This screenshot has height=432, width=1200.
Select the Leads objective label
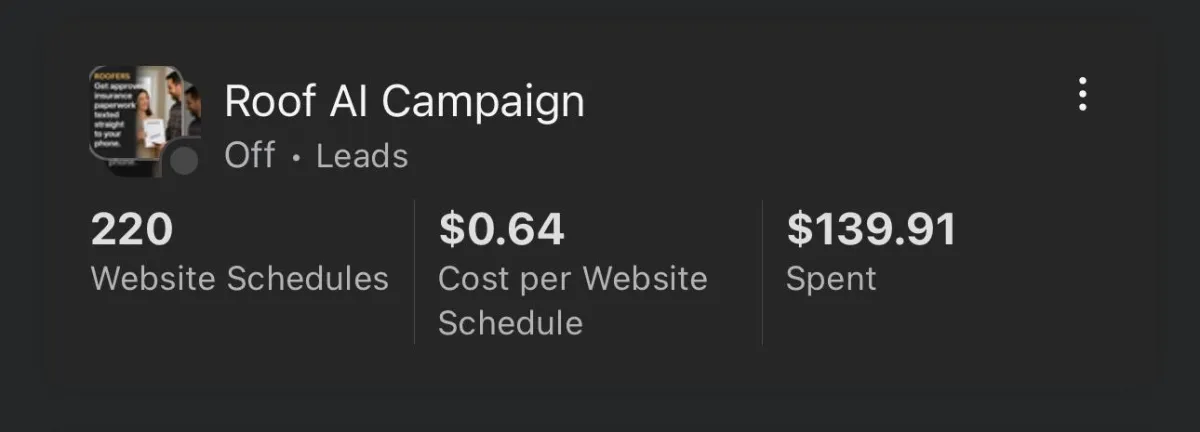(362, 156)
